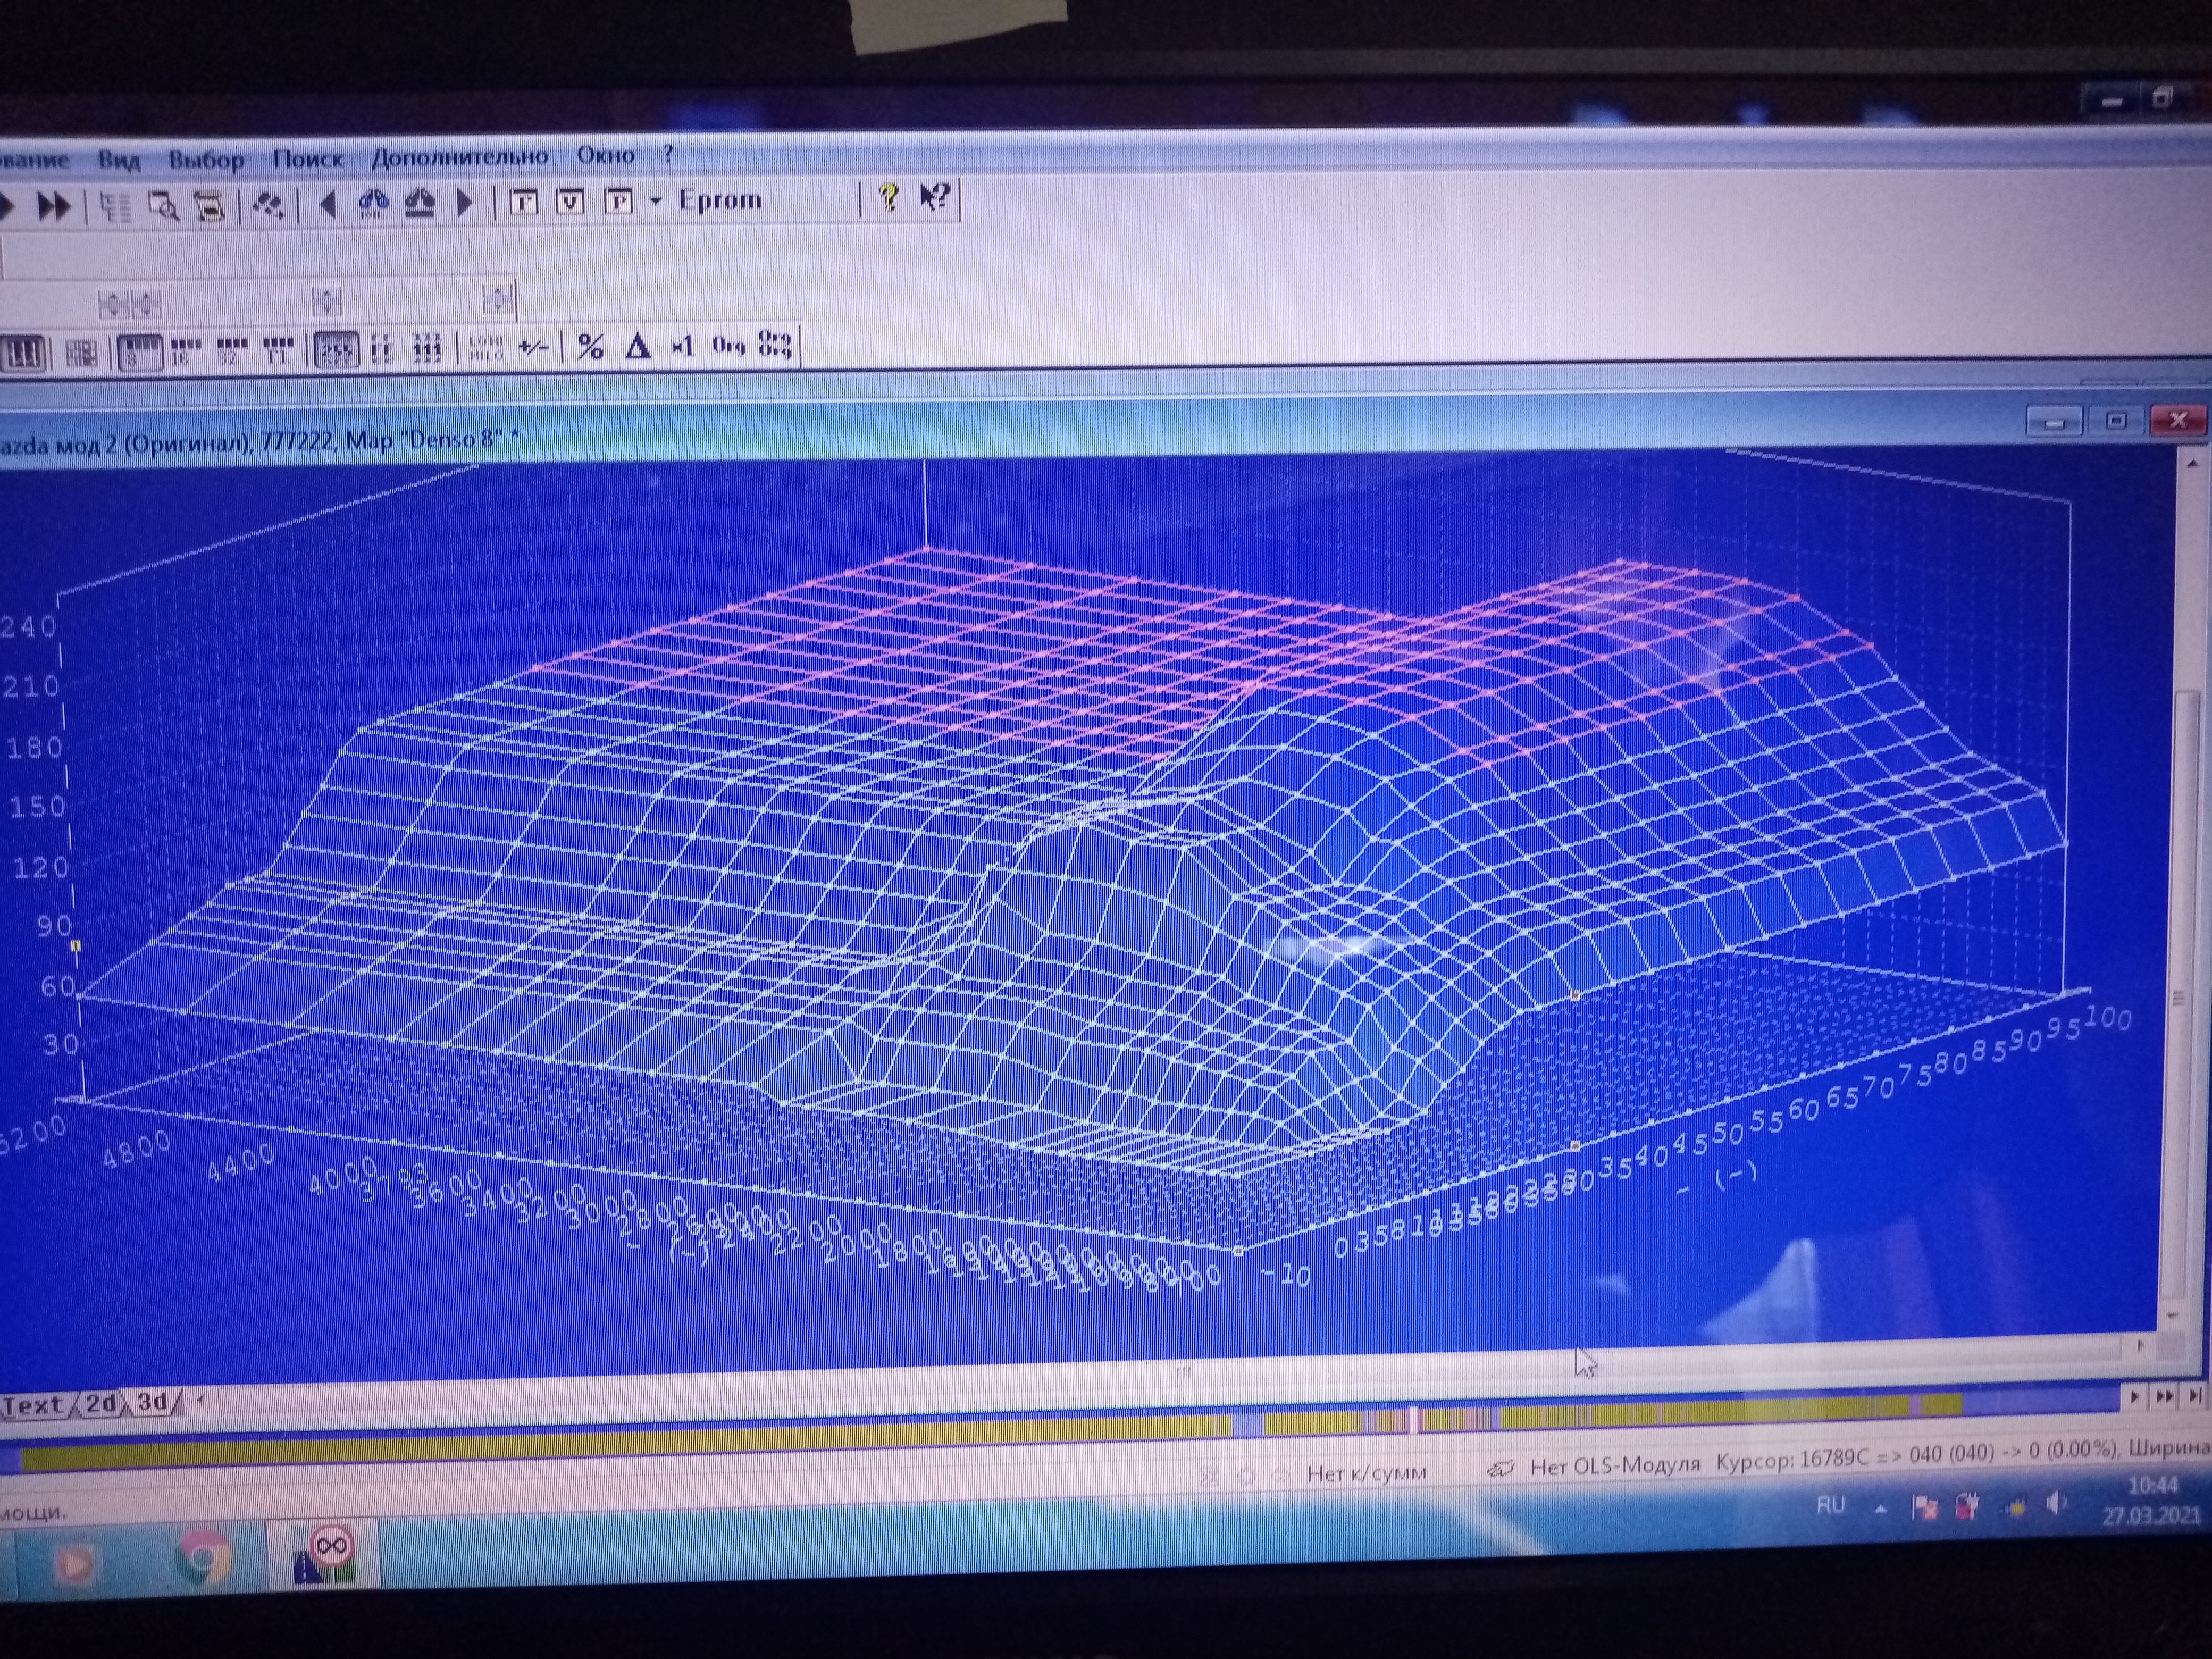Click the percent display mode icon
The height and width of the screenshot is (1659, 2212).
[590, 347]
